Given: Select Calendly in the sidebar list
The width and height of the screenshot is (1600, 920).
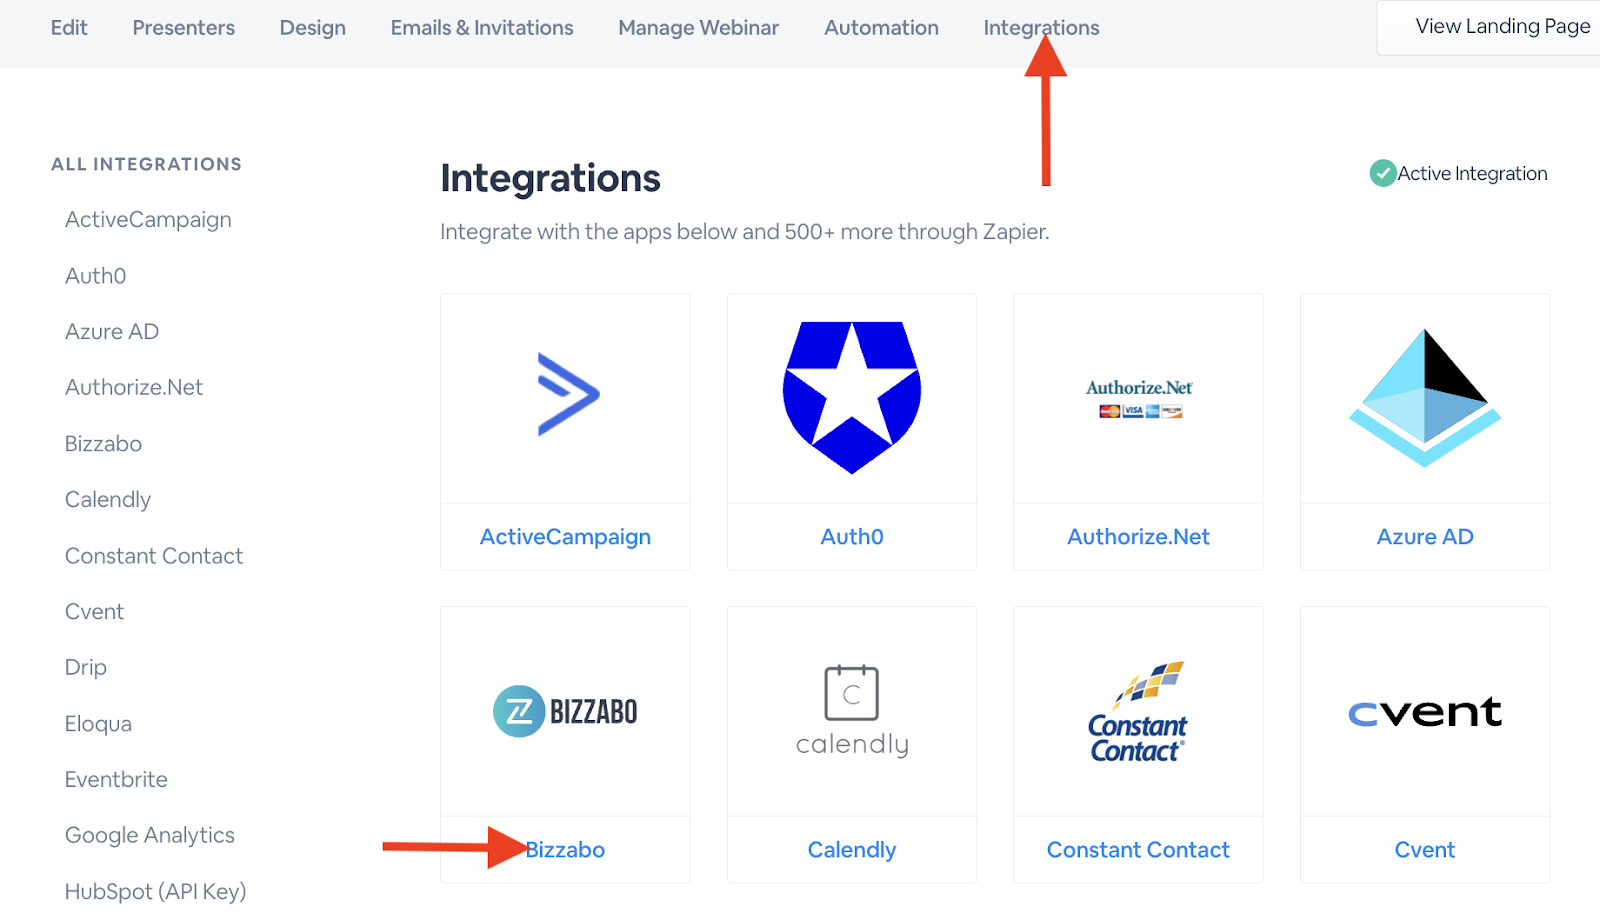Looking at the screenshot, I should [108, 500].
